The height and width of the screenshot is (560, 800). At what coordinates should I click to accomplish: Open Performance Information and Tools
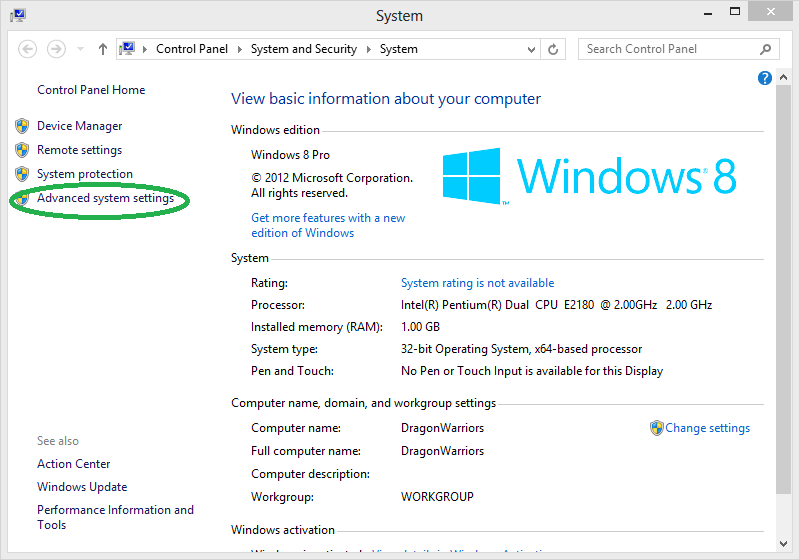pyautogui.click(x=115, y=517)
